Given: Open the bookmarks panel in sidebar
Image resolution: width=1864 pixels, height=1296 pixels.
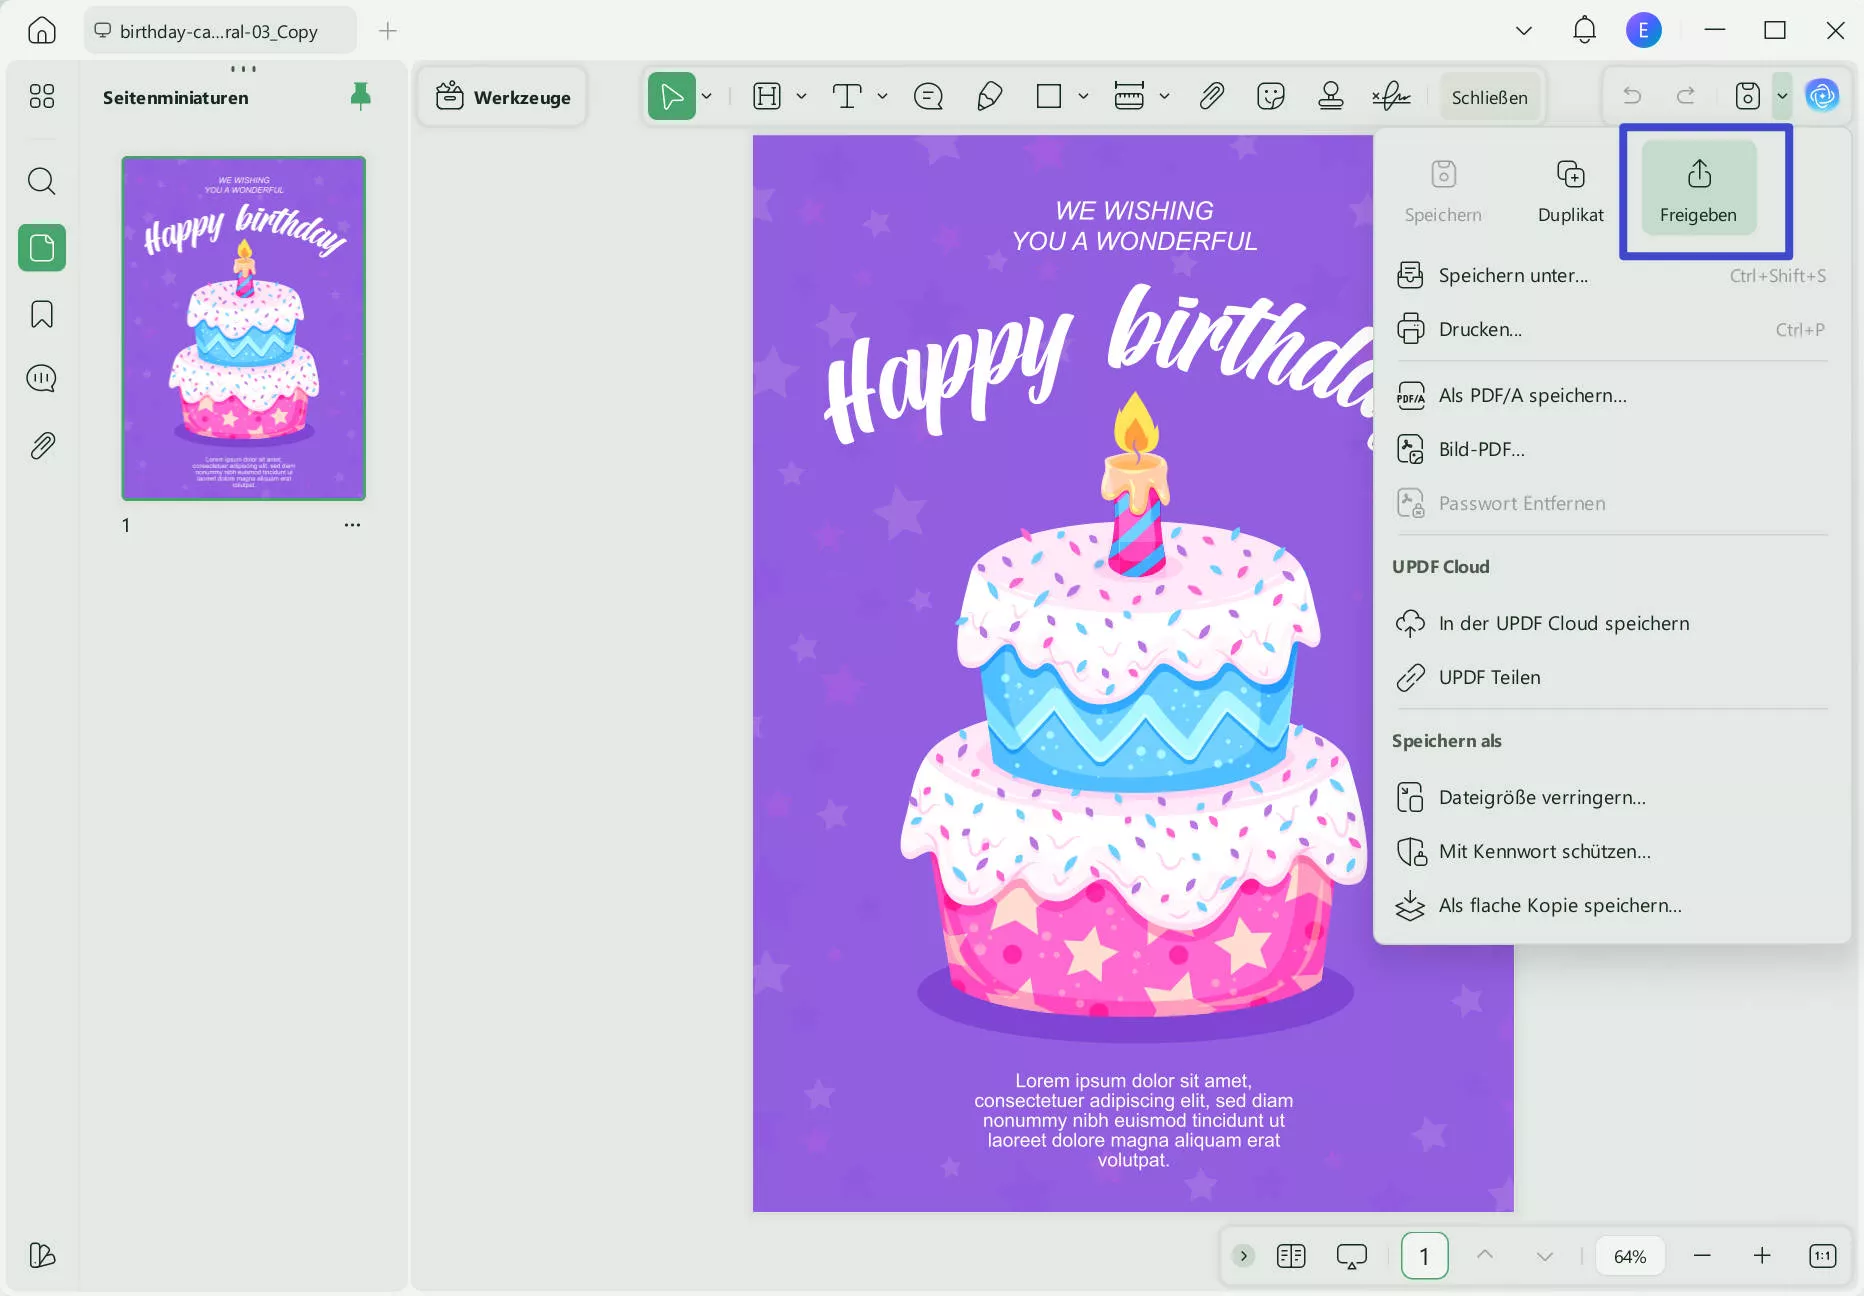Looking at the screenshot, I should [x=42, y=314].
